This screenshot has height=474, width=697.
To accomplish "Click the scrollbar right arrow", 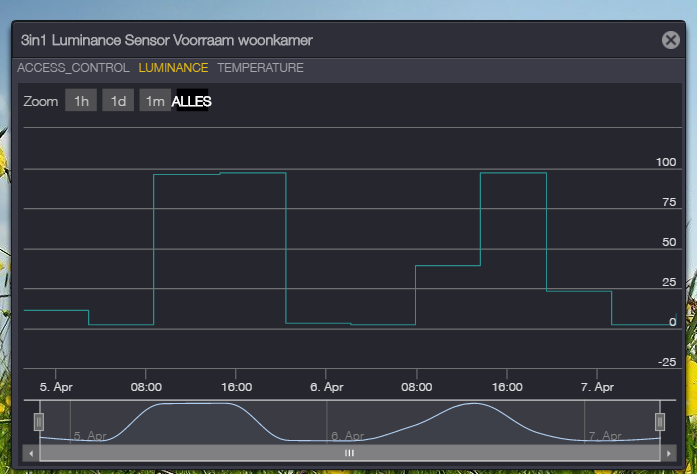I will click(667, 453).
